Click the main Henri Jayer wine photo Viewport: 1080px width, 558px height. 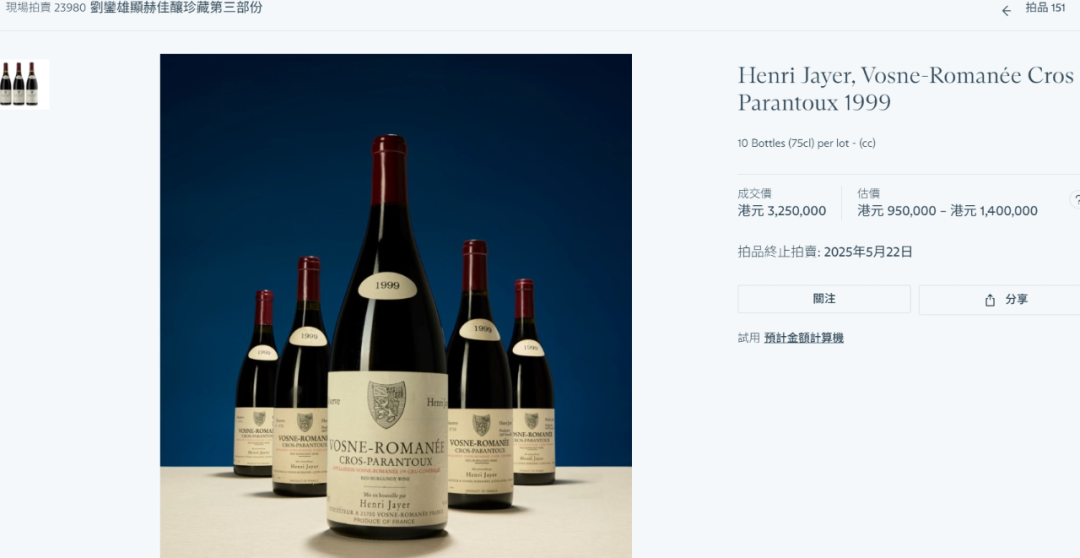(396, 306)
